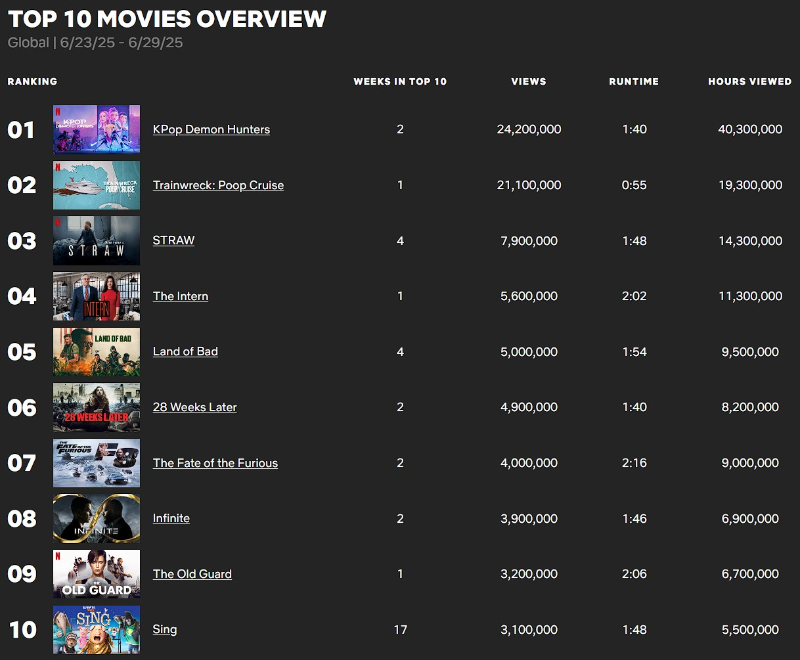This screenshot has height=660, width=800.
Task: Open the Land of Bad title link
Action: tap(185, 351)
